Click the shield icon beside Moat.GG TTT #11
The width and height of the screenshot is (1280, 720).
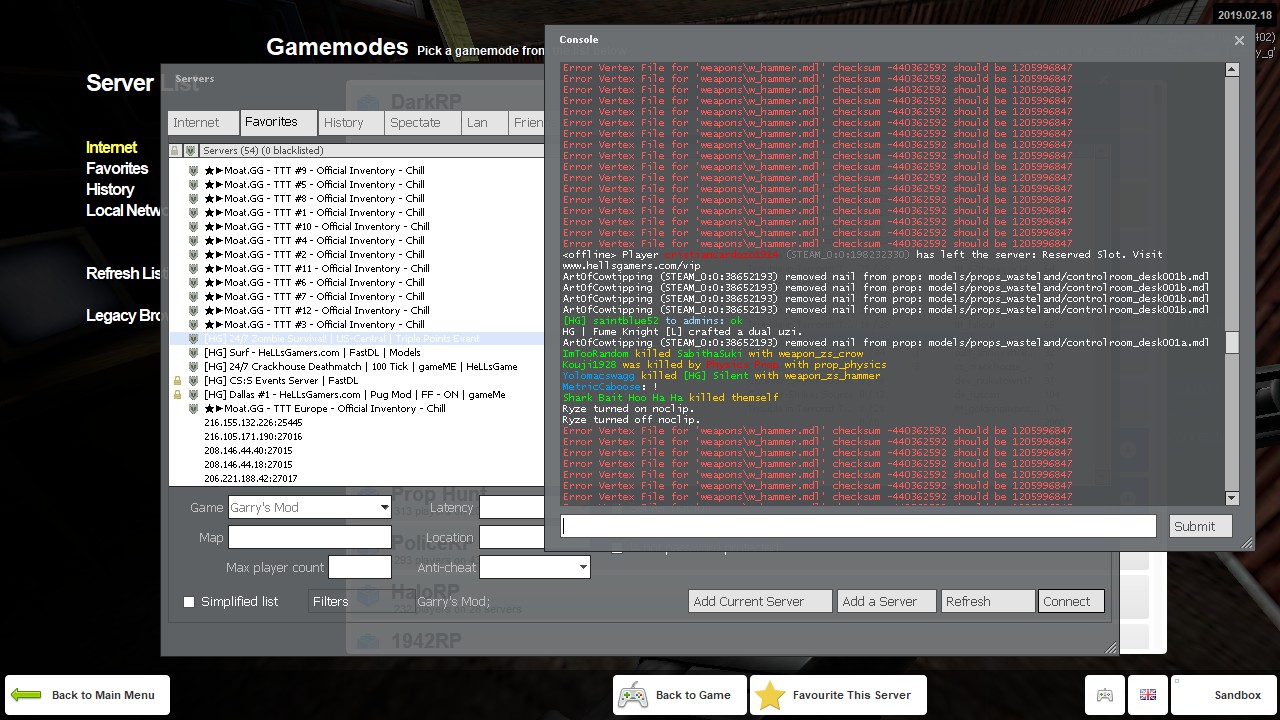tap(193, 268)
